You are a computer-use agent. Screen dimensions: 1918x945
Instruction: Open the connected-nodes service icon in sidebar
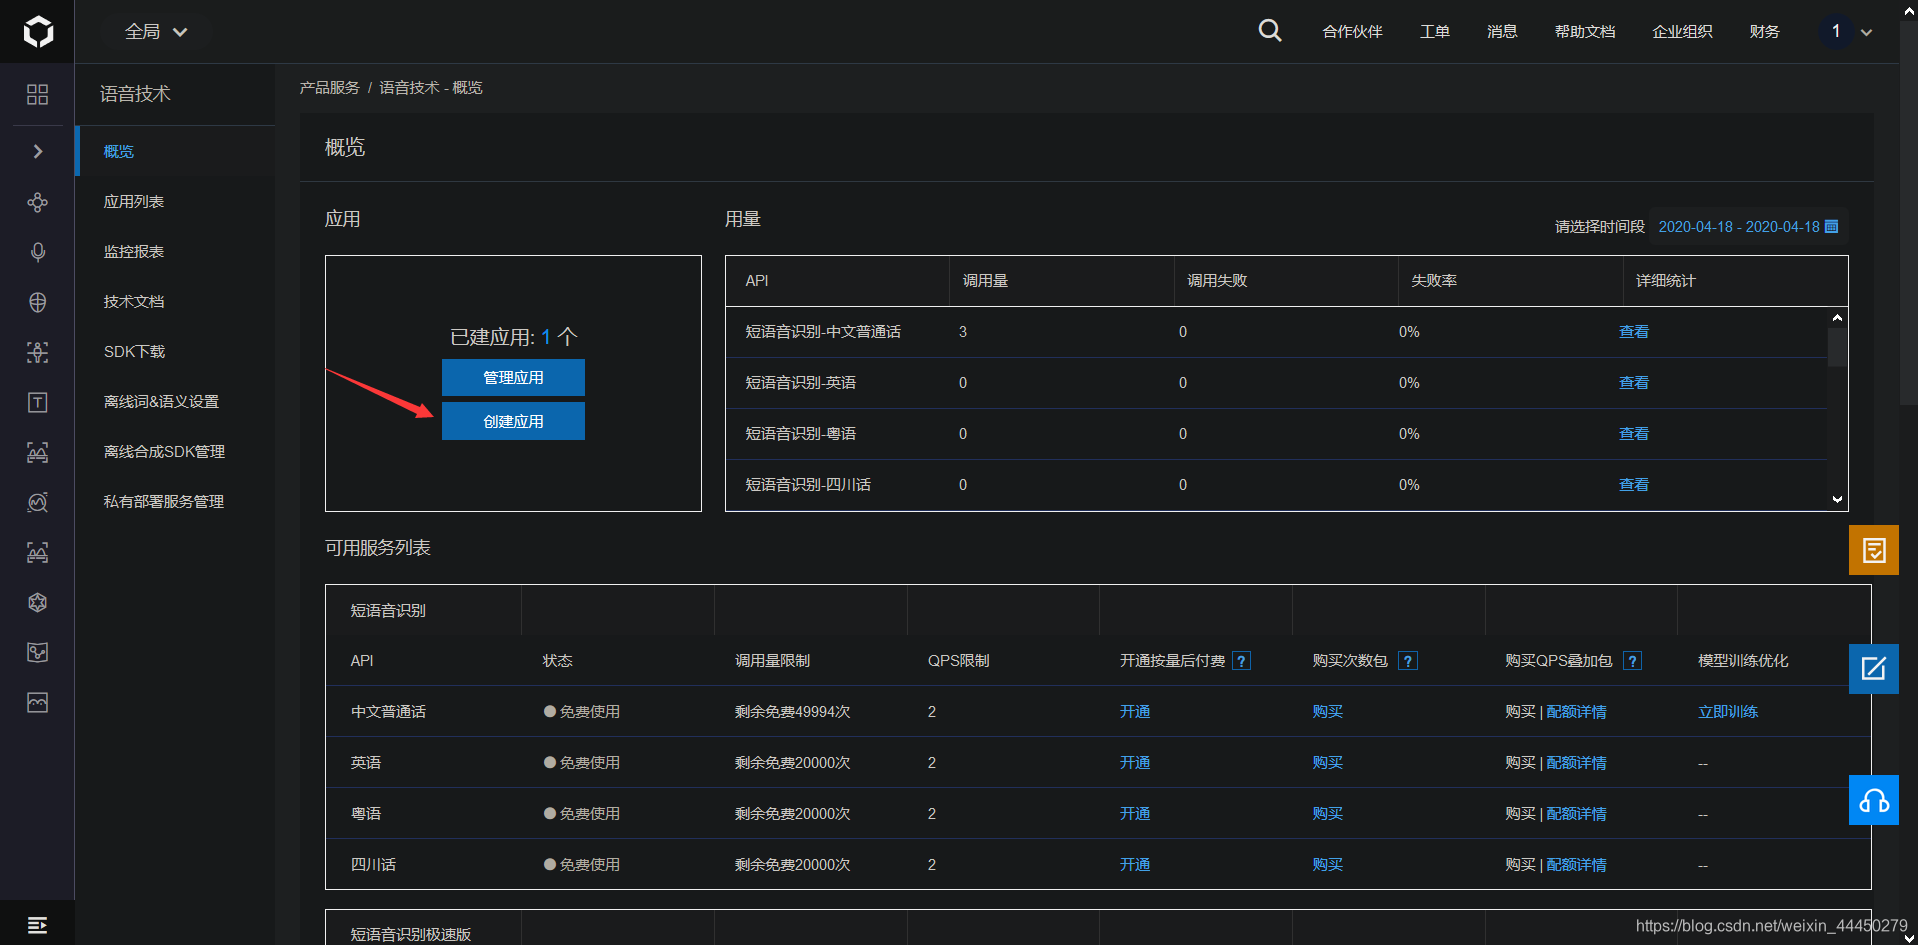pos(37,202)
